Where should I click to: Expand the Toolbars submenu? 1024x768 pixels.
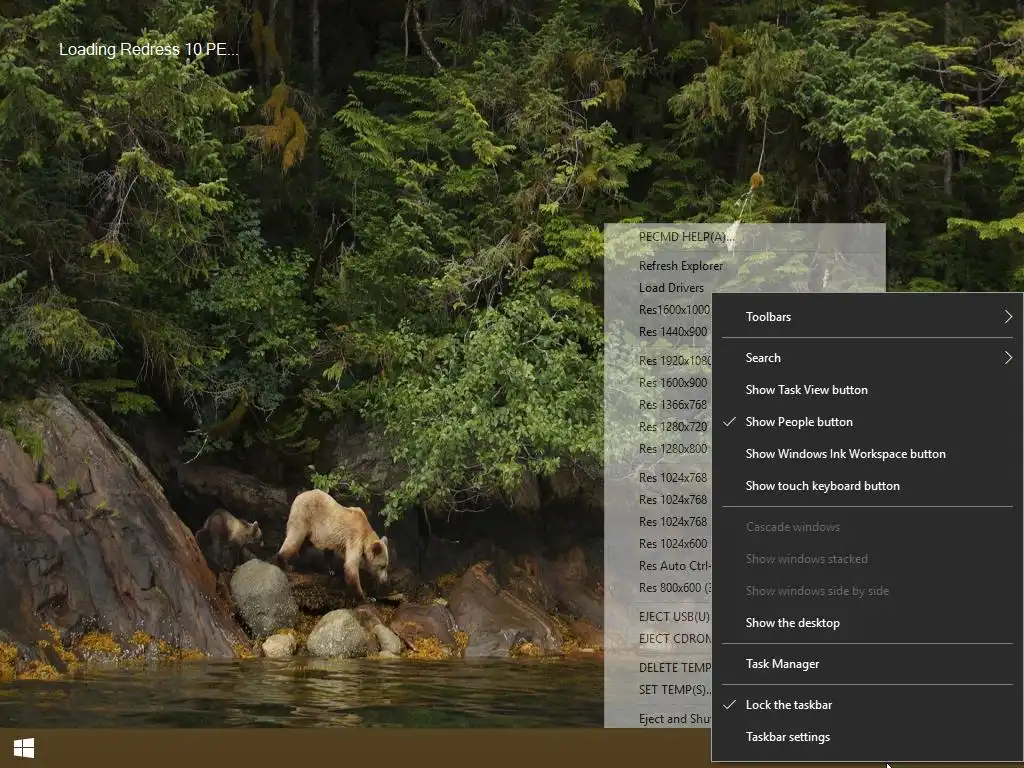[867, 317]
